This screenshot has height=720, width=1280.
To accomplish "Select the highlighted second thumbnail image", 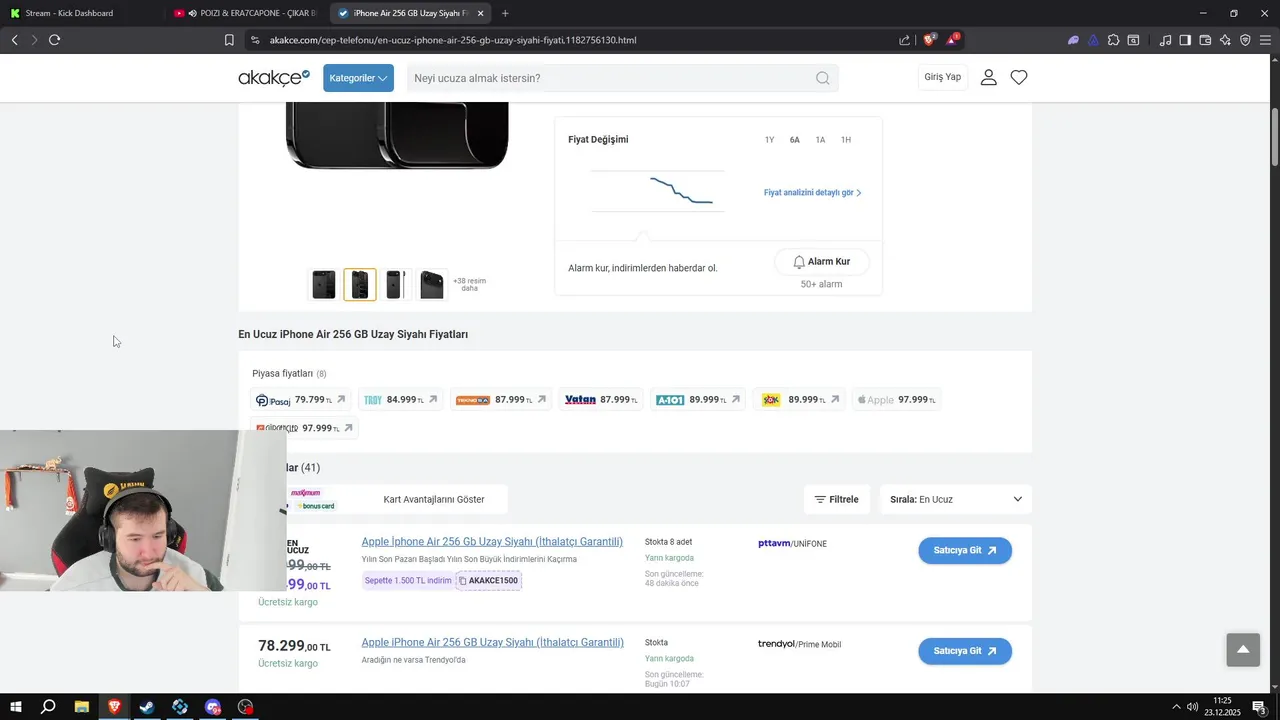I will (x=360, y=285).
